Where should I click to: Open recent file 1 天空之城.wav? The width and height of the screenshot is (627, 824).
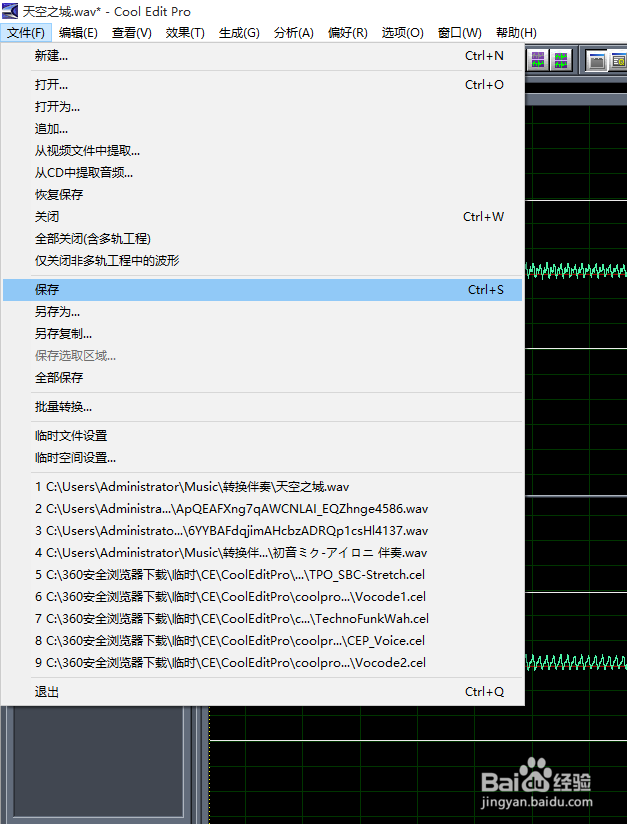click(262, 487)
